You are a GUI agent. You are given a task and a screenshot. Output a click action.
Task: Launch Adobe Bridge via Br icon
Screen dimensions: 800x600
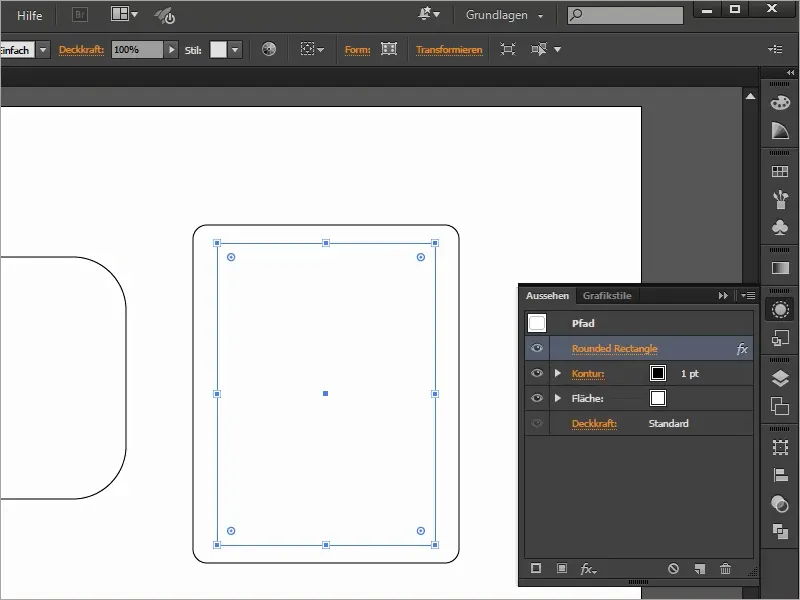[x=80, y=15]
